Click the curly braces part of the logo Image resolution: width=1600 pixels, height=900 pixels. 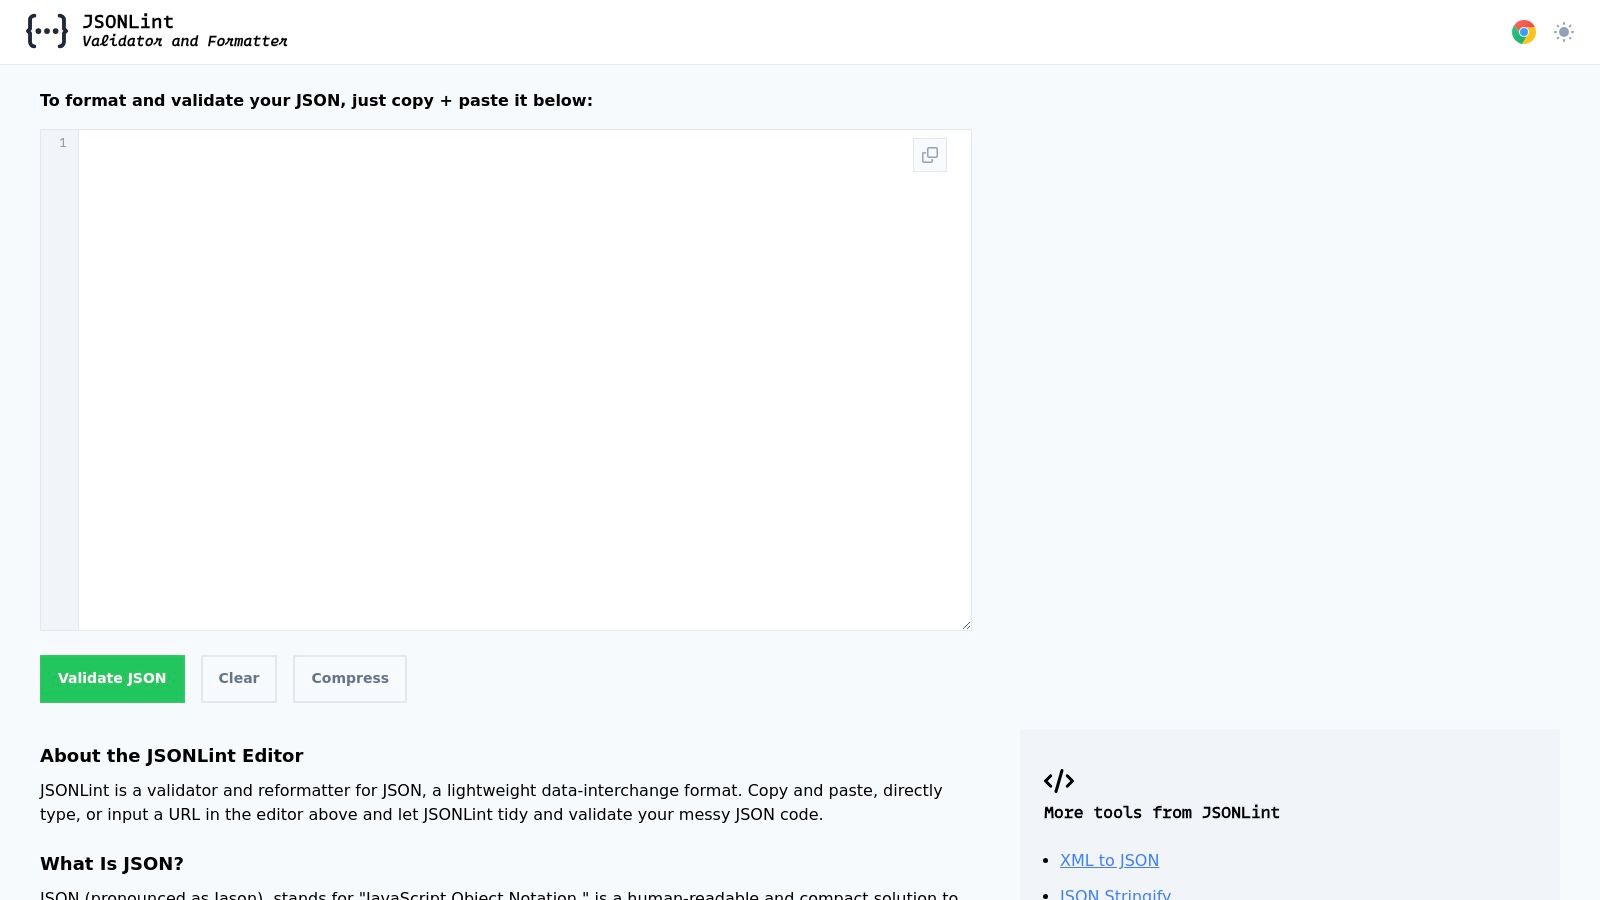click(x=47, y=30)
